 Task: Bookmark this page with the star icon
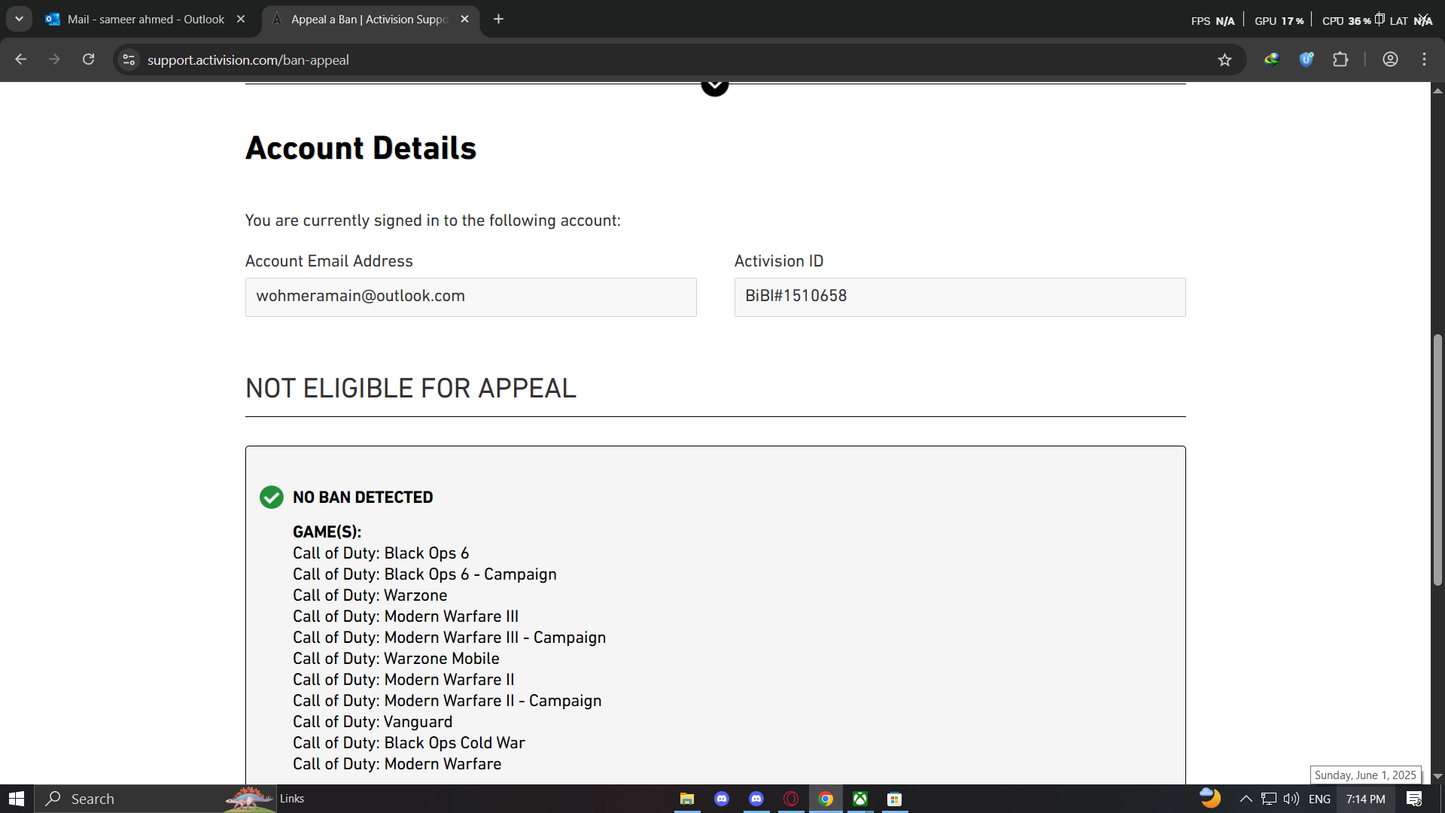[1224, 60]
